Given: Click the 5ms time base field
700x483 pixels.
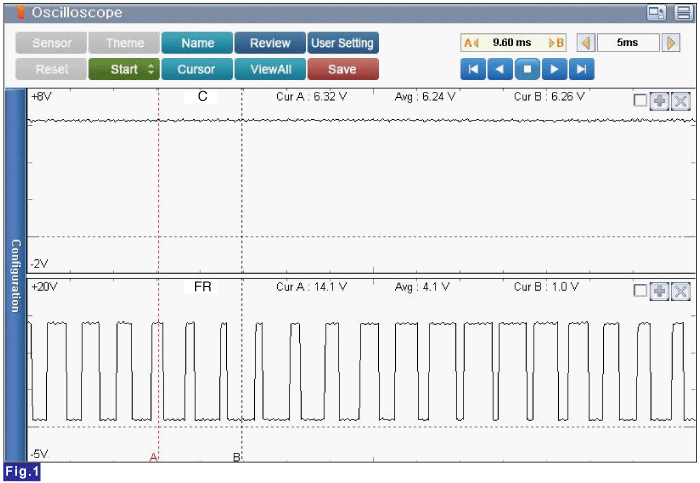Looking at the screenshot, I should click(628, 43).
